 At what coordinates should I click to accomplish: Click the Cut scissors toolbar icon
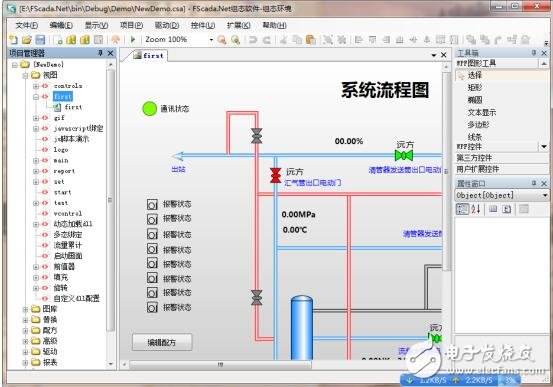(283, 40)
